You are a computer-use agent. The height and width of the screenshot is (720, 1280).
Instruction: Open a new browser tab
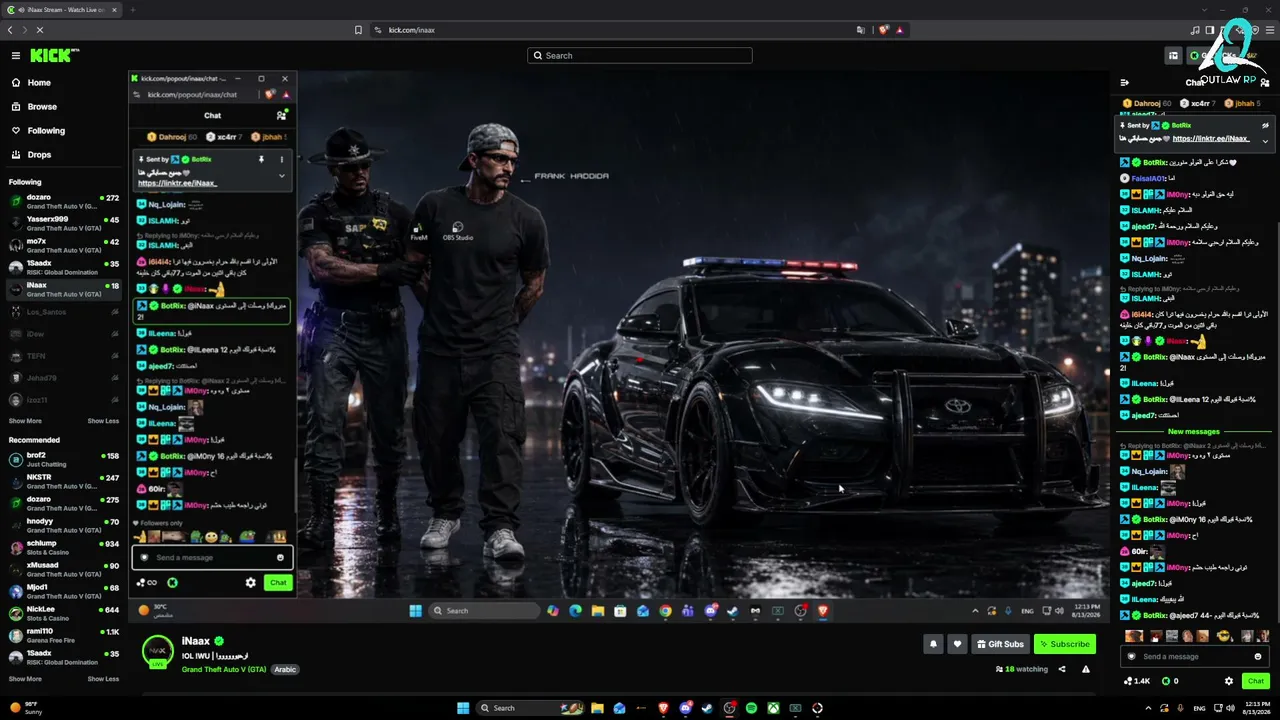pos(132,10)
